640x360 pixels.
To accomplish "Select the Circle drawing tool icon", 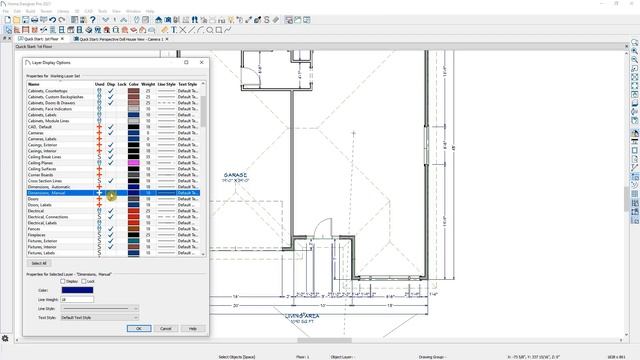I will (209, 30).
